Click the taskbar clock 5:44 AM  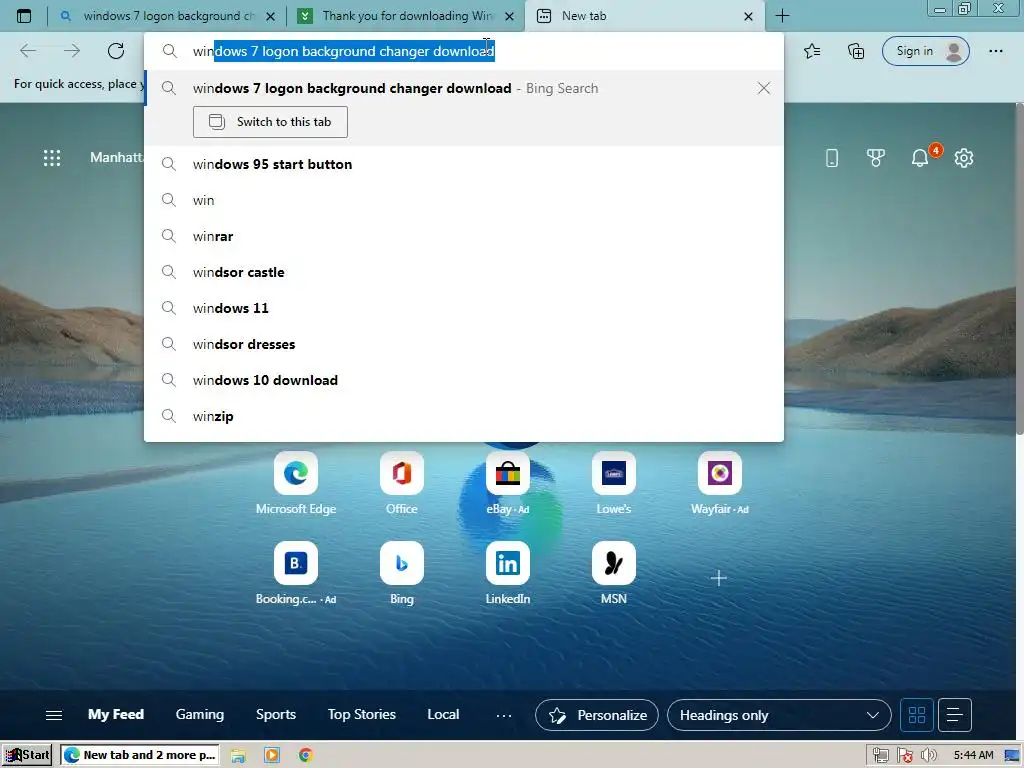tap(973, 756)
